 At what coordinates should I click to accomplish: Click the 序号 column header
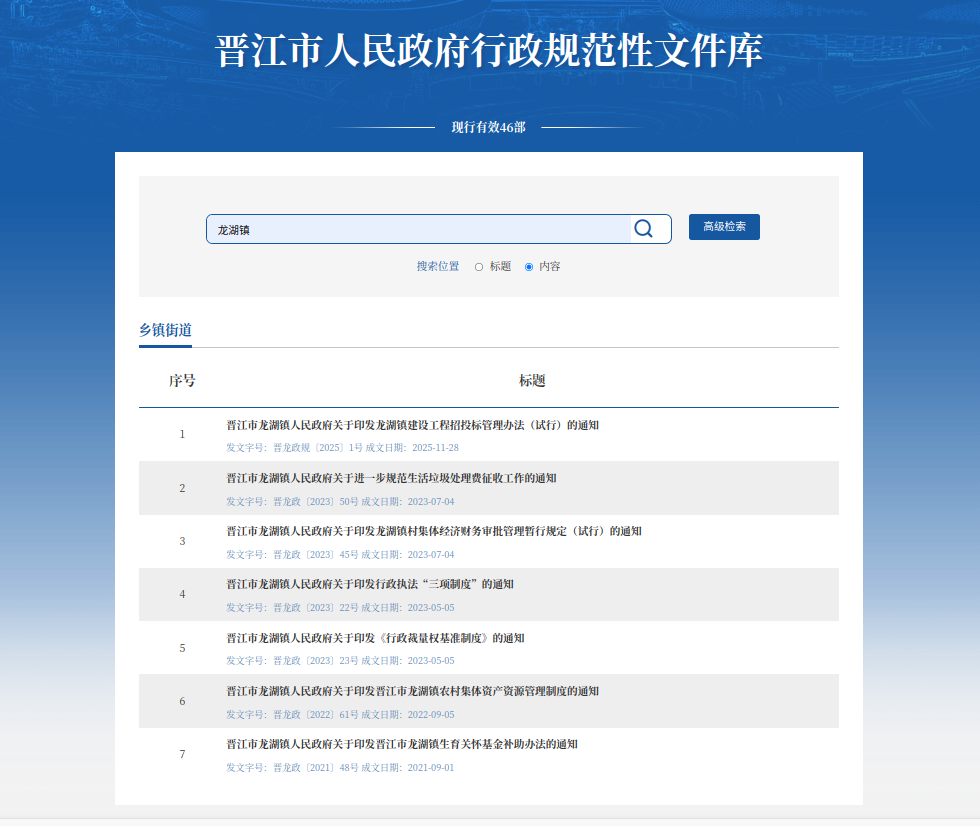[182, 381]
